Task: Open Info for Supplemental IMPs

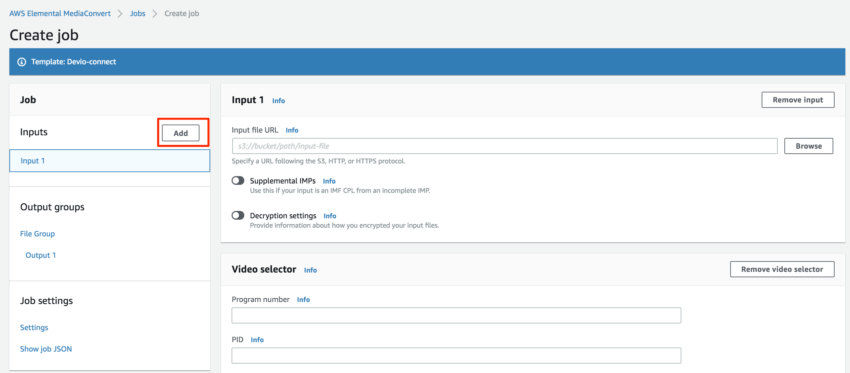Action: coord(329,181)
